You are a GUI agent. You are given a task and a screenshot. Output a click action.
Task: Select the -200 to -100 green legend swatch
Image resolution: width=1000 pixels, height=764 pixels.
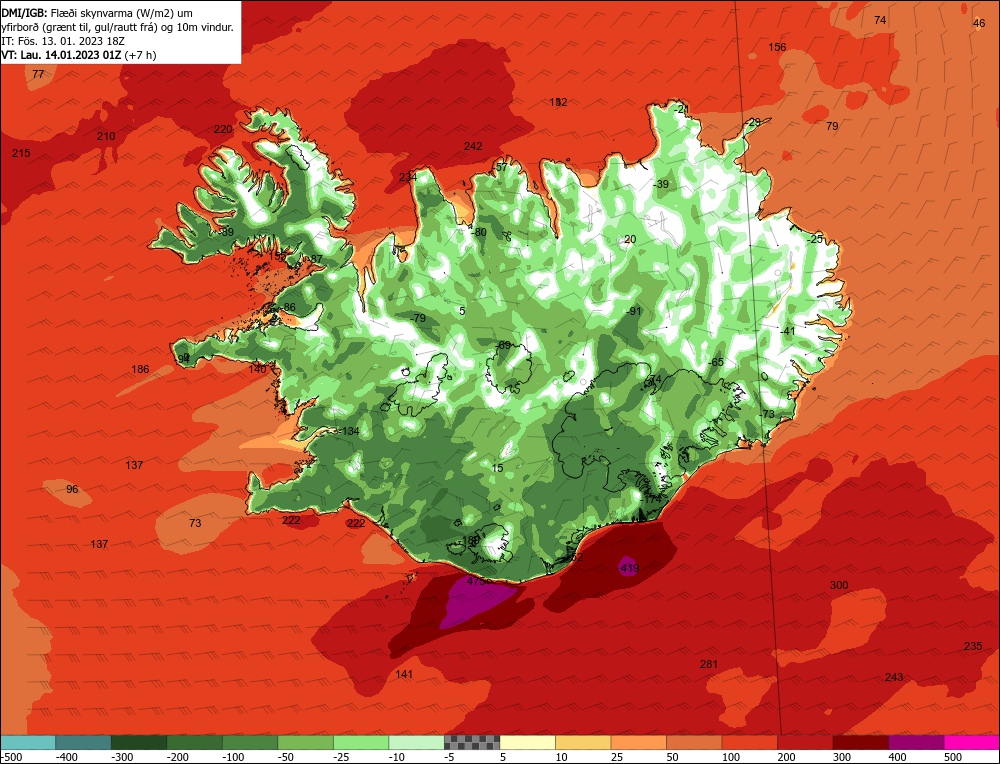pyautogui.click(x=195, y=742)
